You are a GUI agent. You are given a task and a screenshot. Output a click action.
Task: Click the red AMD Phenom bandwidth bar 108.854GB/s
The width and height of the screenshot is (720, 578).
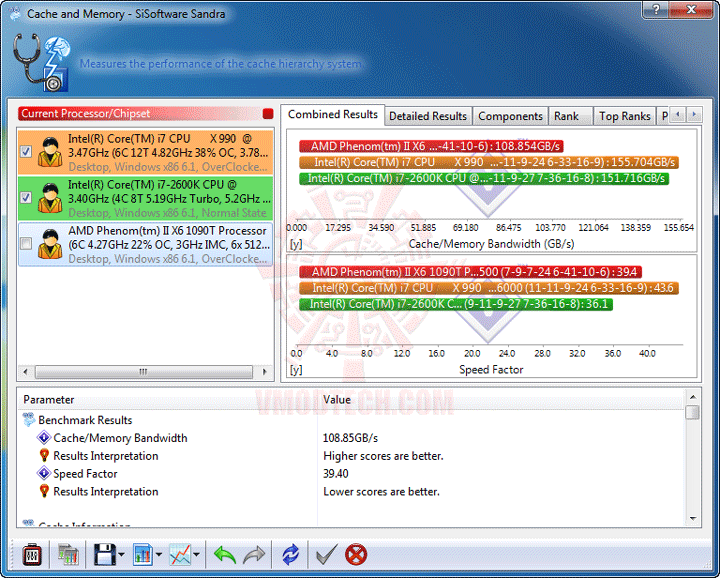431,146
